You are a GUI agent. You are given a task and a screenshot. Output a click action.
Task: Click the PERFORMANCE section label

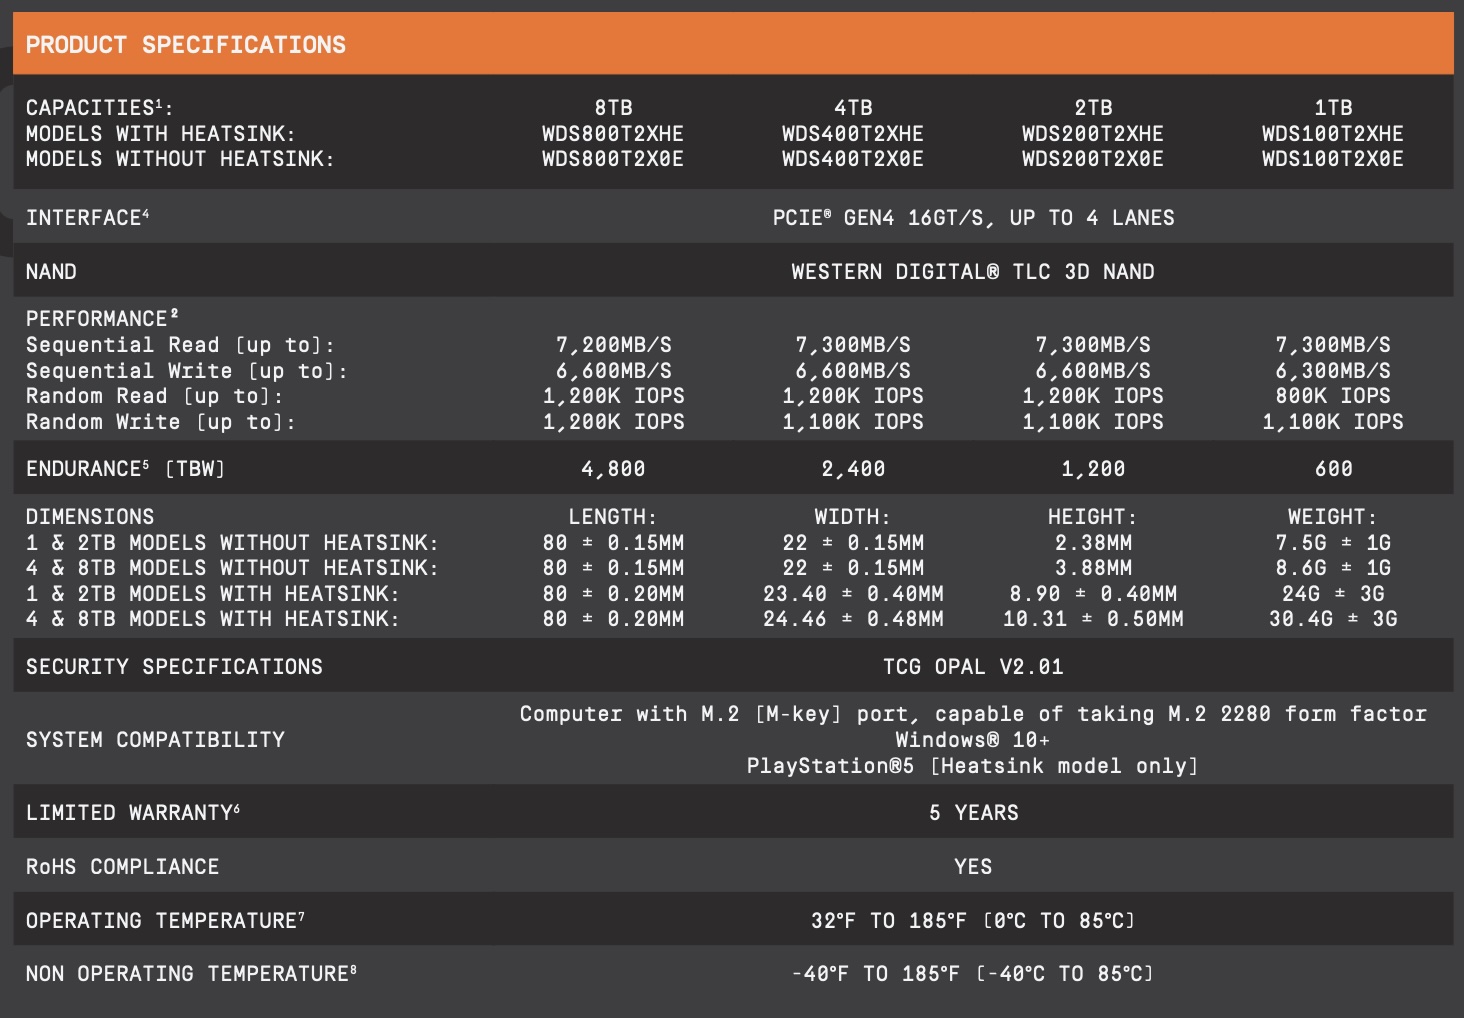click(102, 319)
